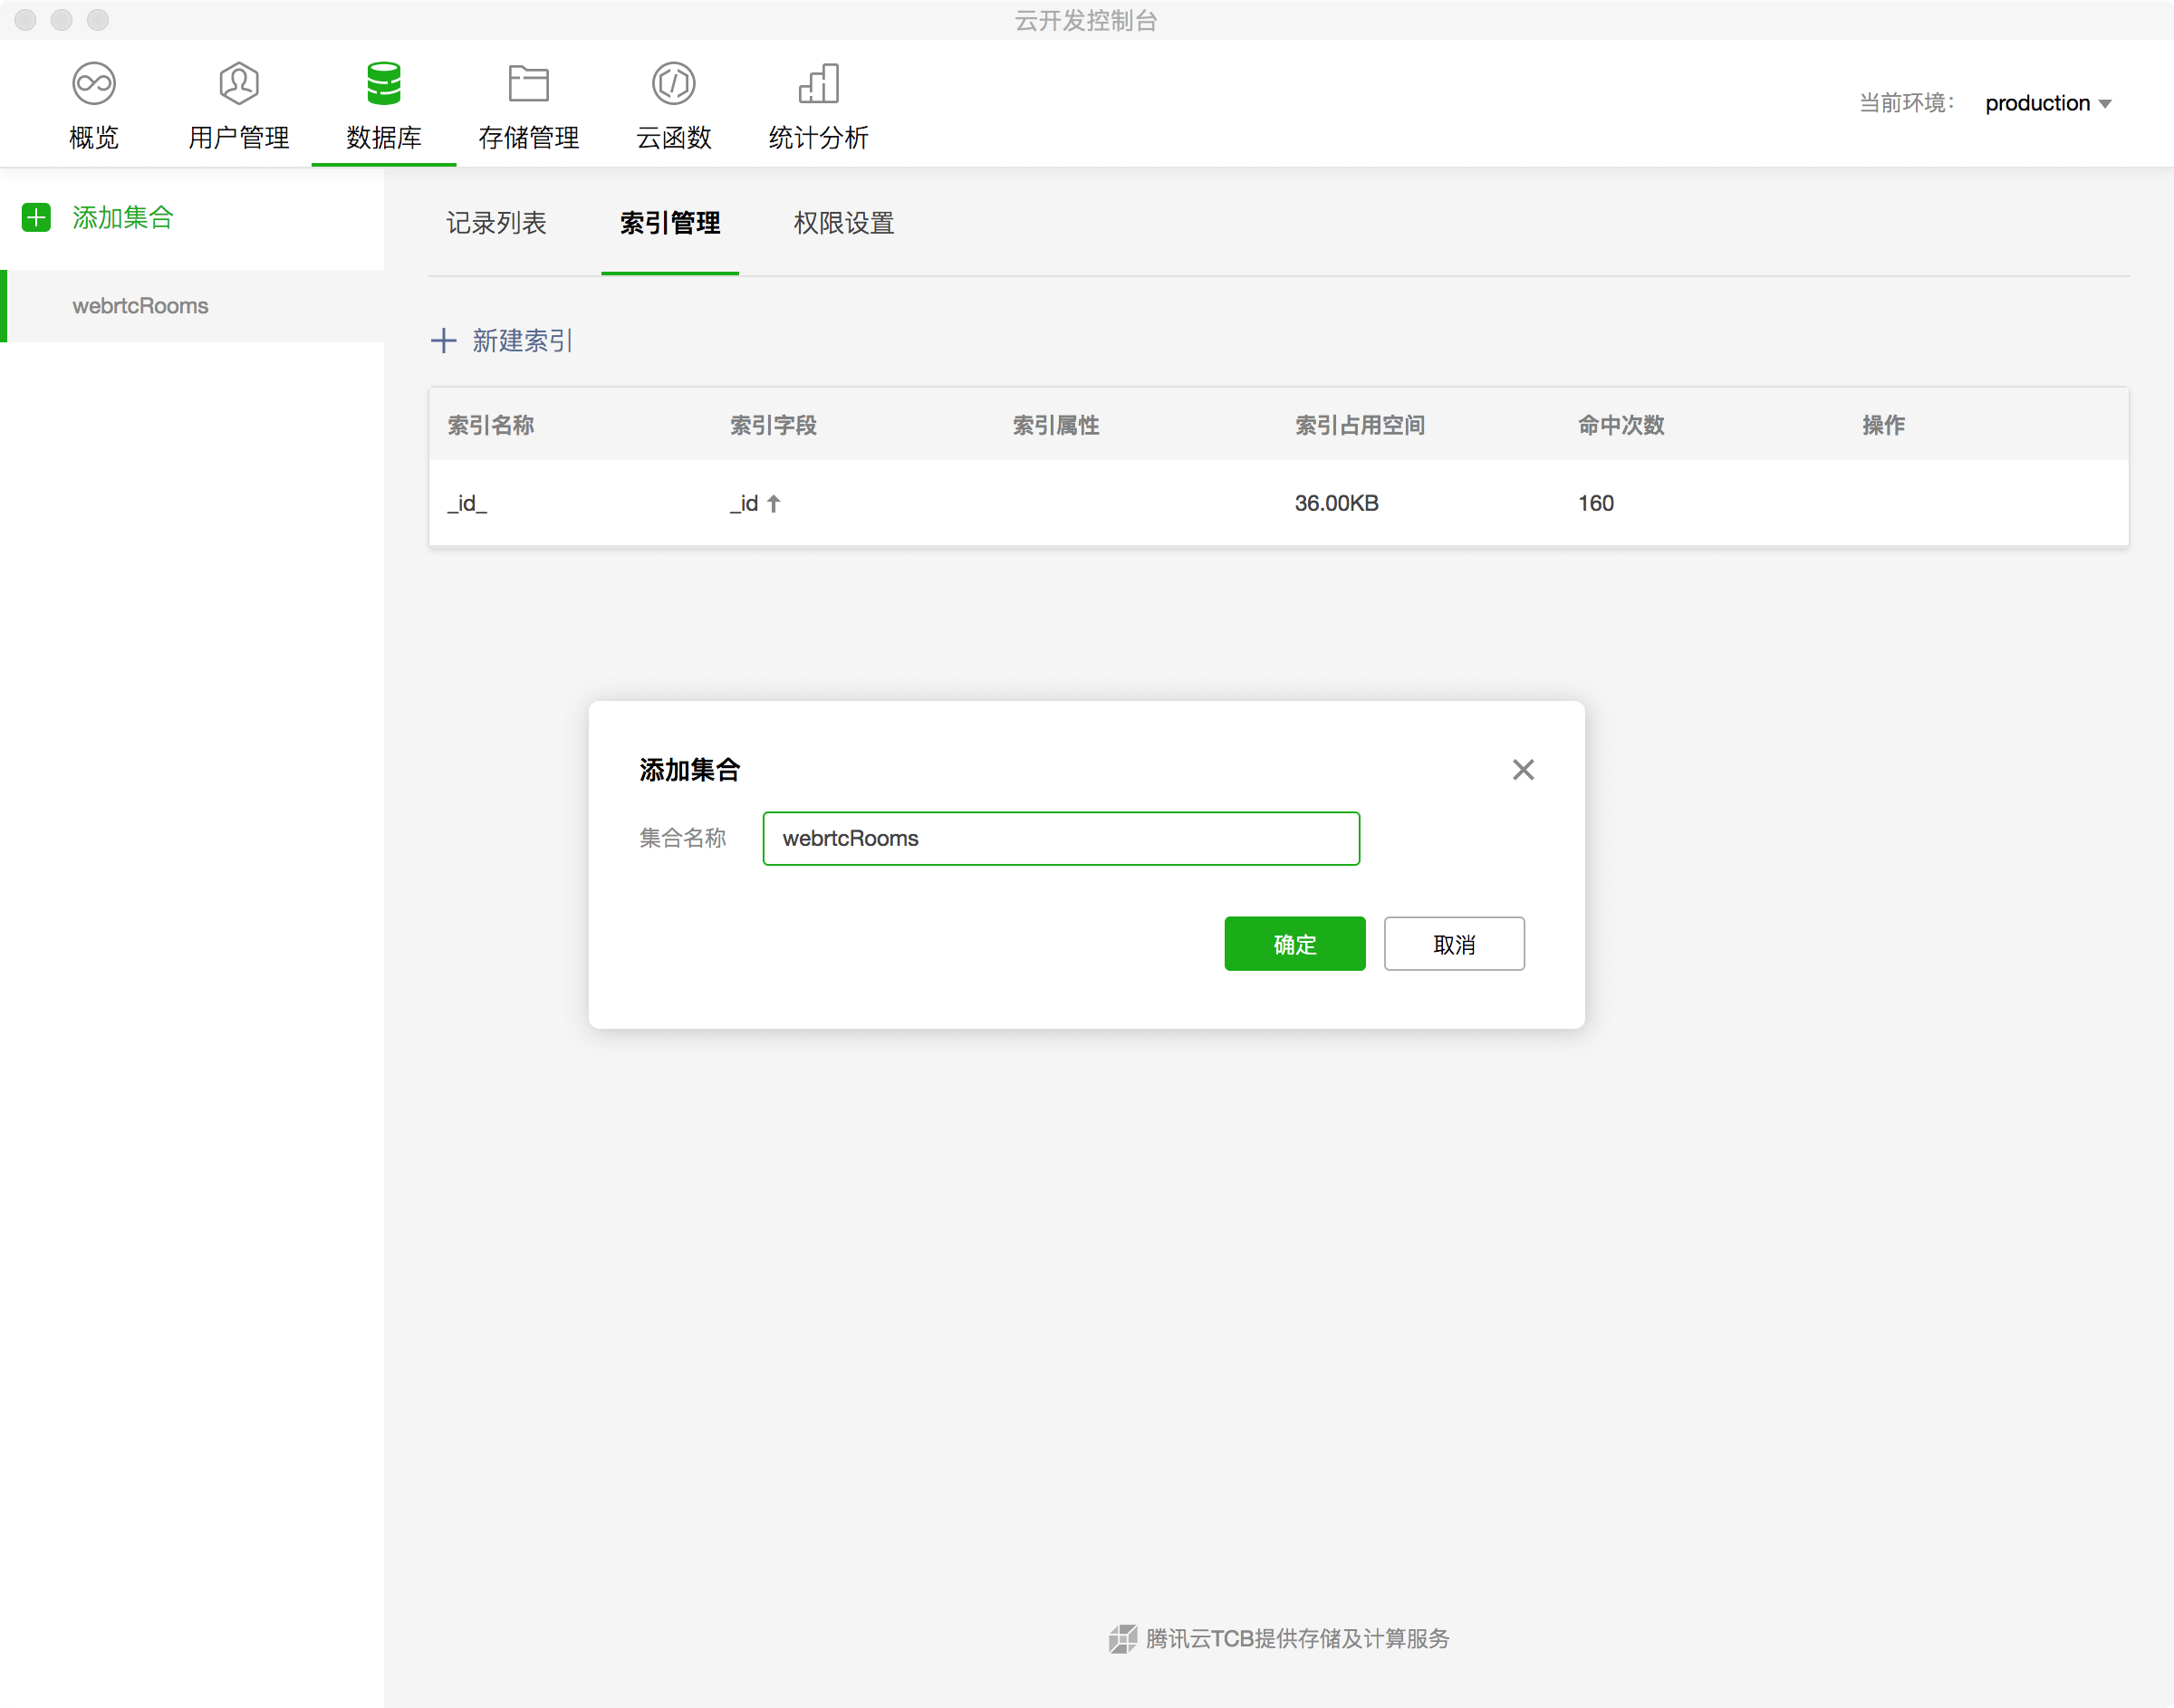Click the 36.00KB index size value
The image size is (2174, 1708).
[1337, 504]
